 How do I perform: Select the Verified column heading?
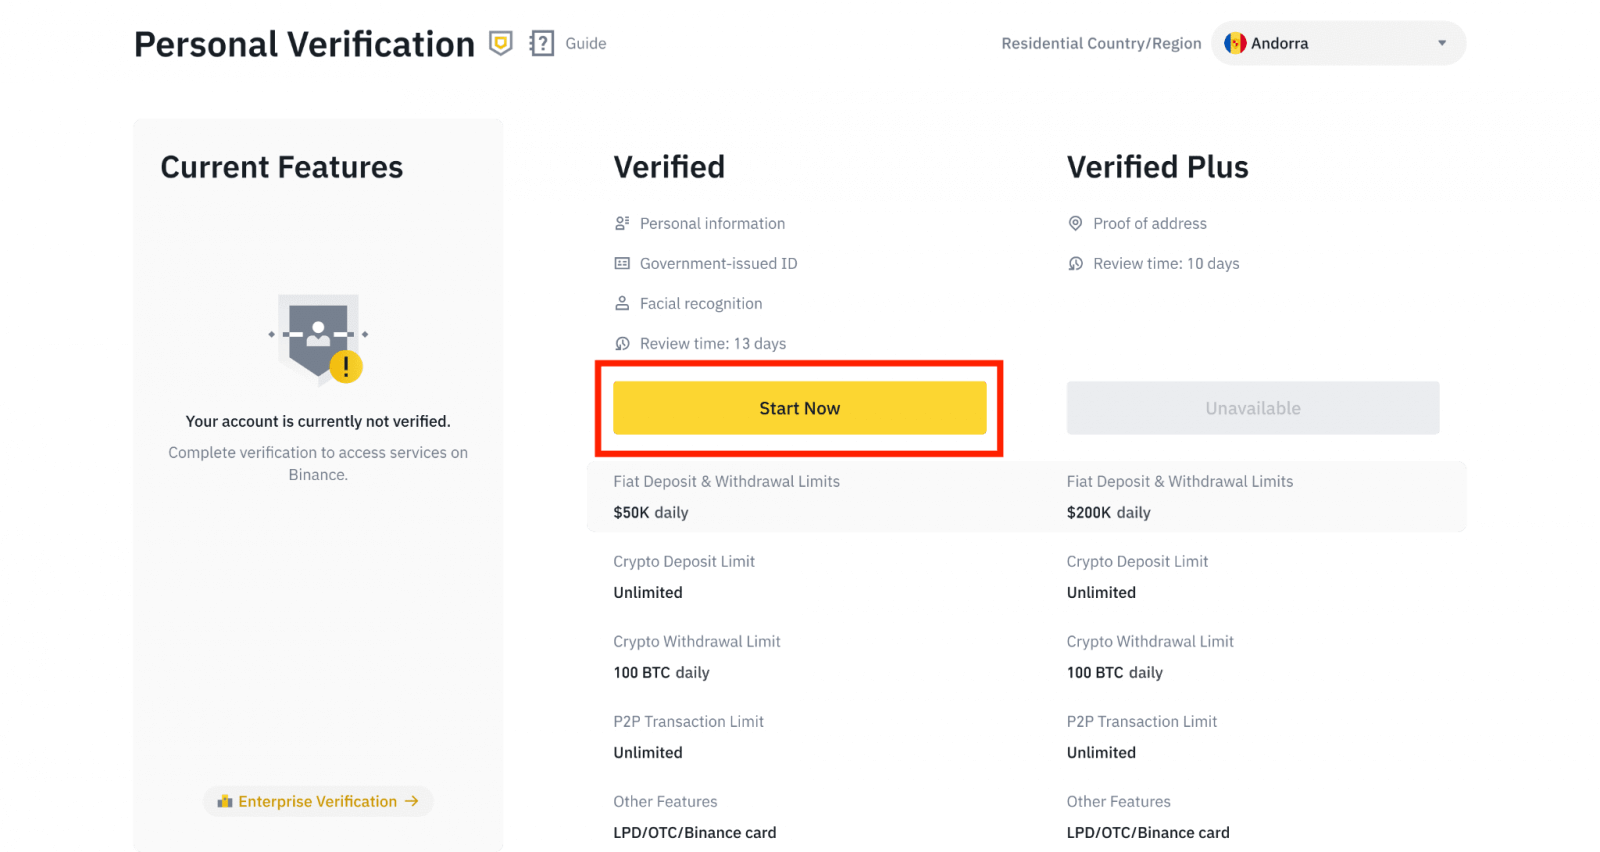(669, 166)
